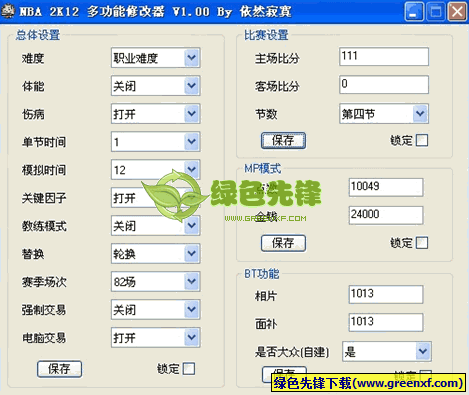Image resolution: width=469 pixels, height=395 pixels.
Task: Open the 模拟时间 dropdown
Action: [x=192, y=169]
